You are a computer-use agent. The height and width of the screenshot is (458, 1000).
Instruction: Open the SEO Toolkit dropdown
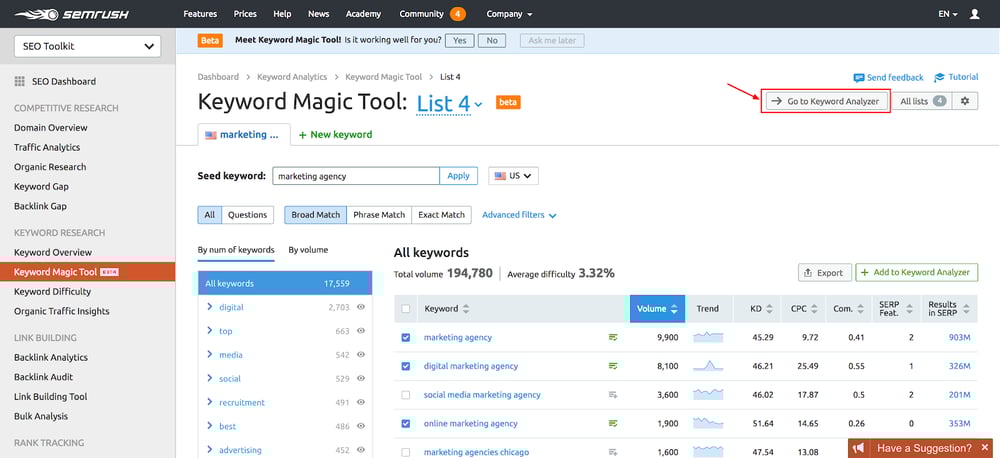(87, 47)
